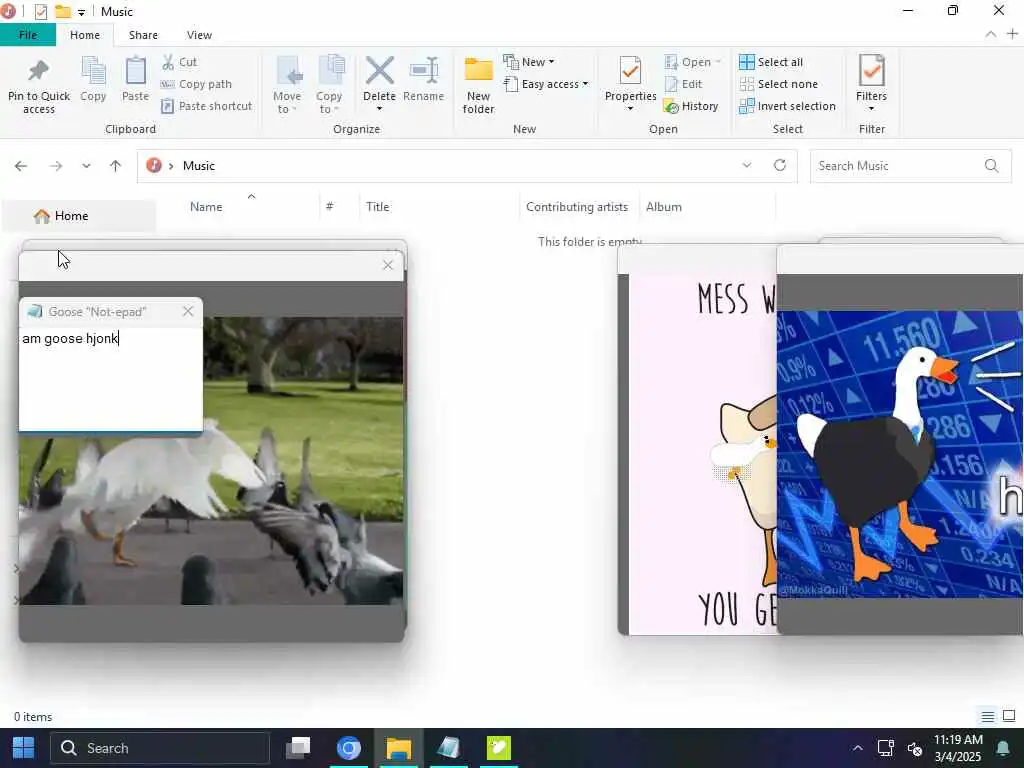The image size is (1024, 768).
Task: Click the Properties checkmark icon
Action: [x=630, y=71]
